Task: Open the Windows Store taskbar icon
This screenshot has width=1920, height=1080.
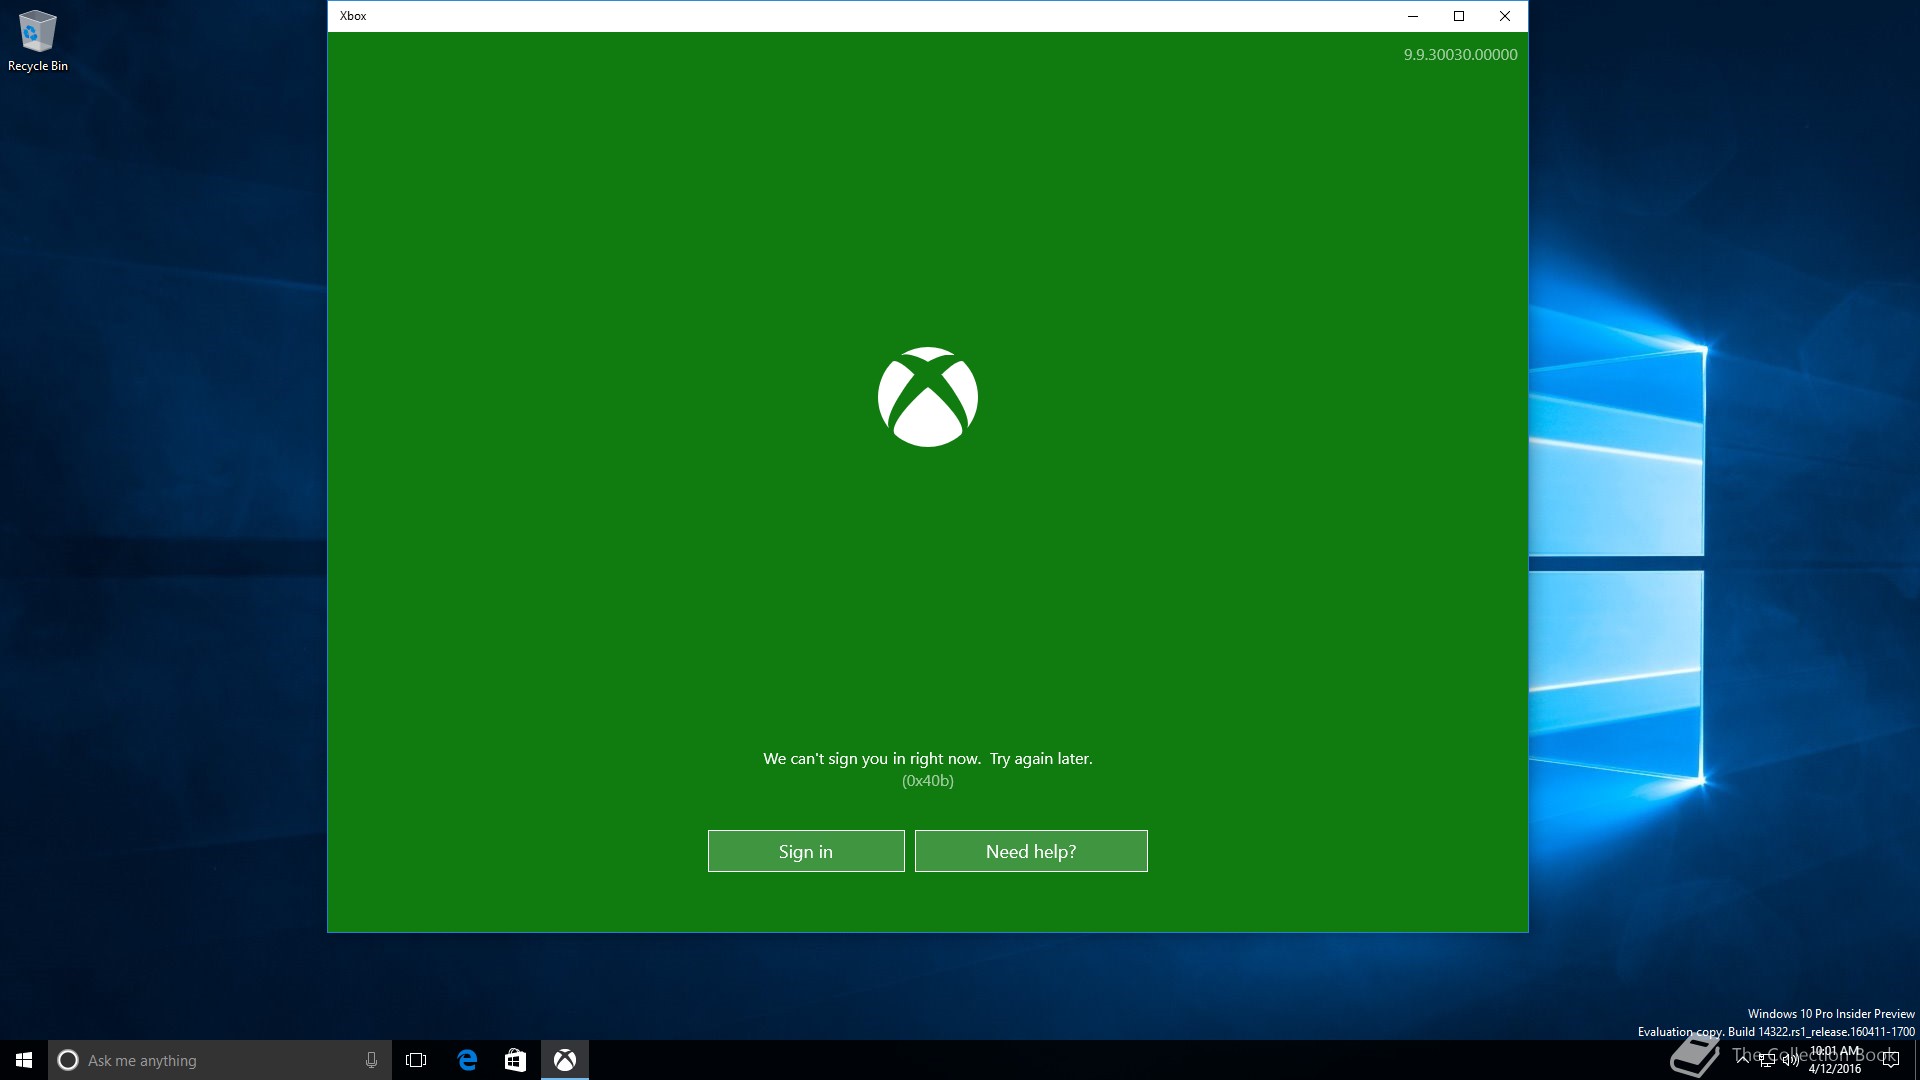Action: [515, 1060]
